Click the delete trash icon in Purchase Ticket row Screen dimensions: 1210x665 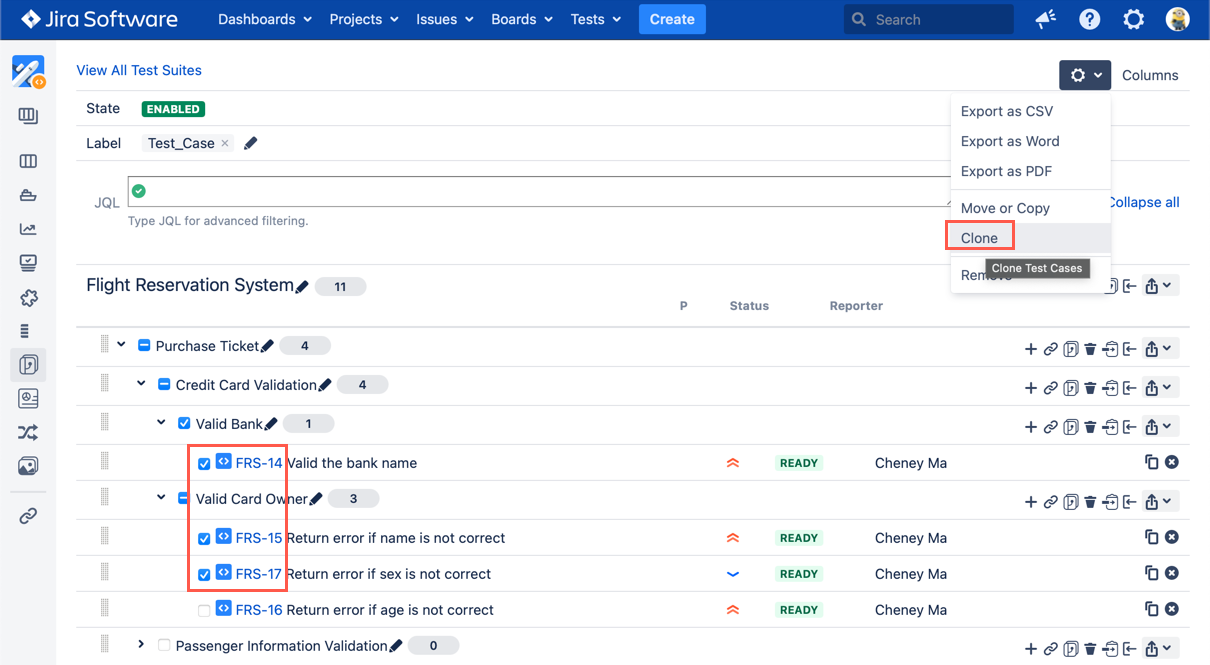point(1091,349)
